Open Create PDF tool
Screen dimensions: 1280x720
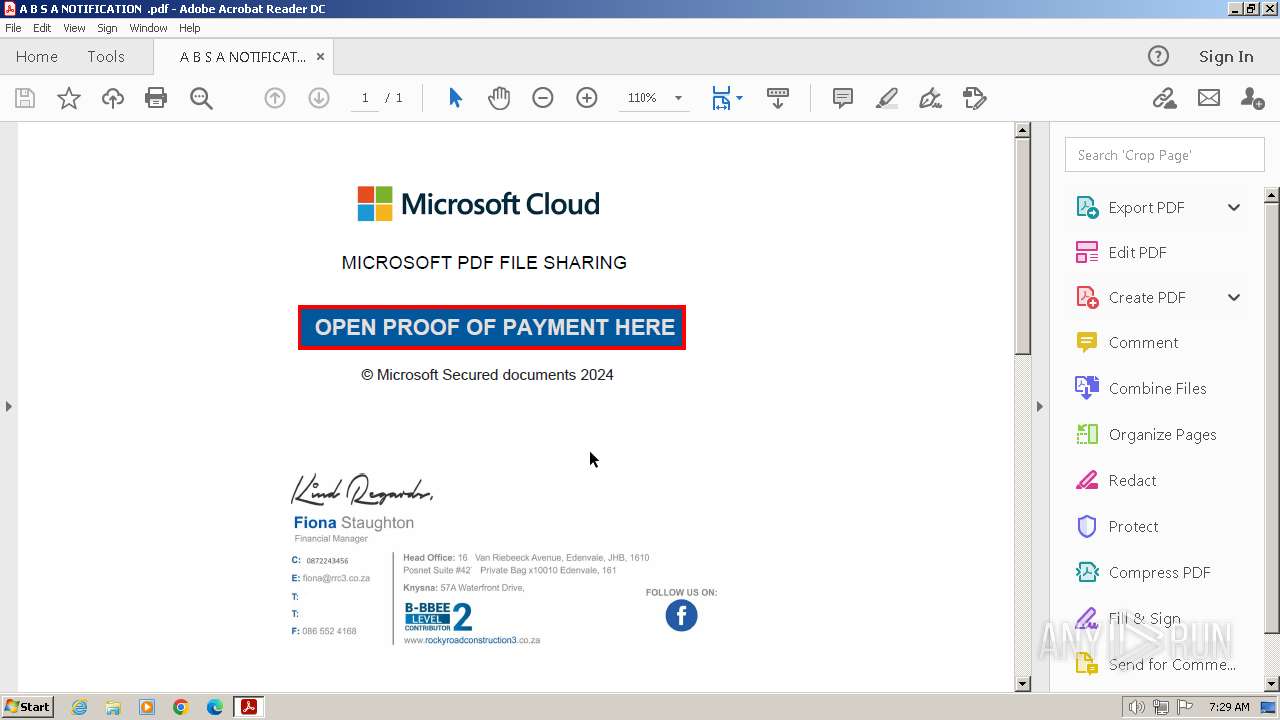[1147, 297]
